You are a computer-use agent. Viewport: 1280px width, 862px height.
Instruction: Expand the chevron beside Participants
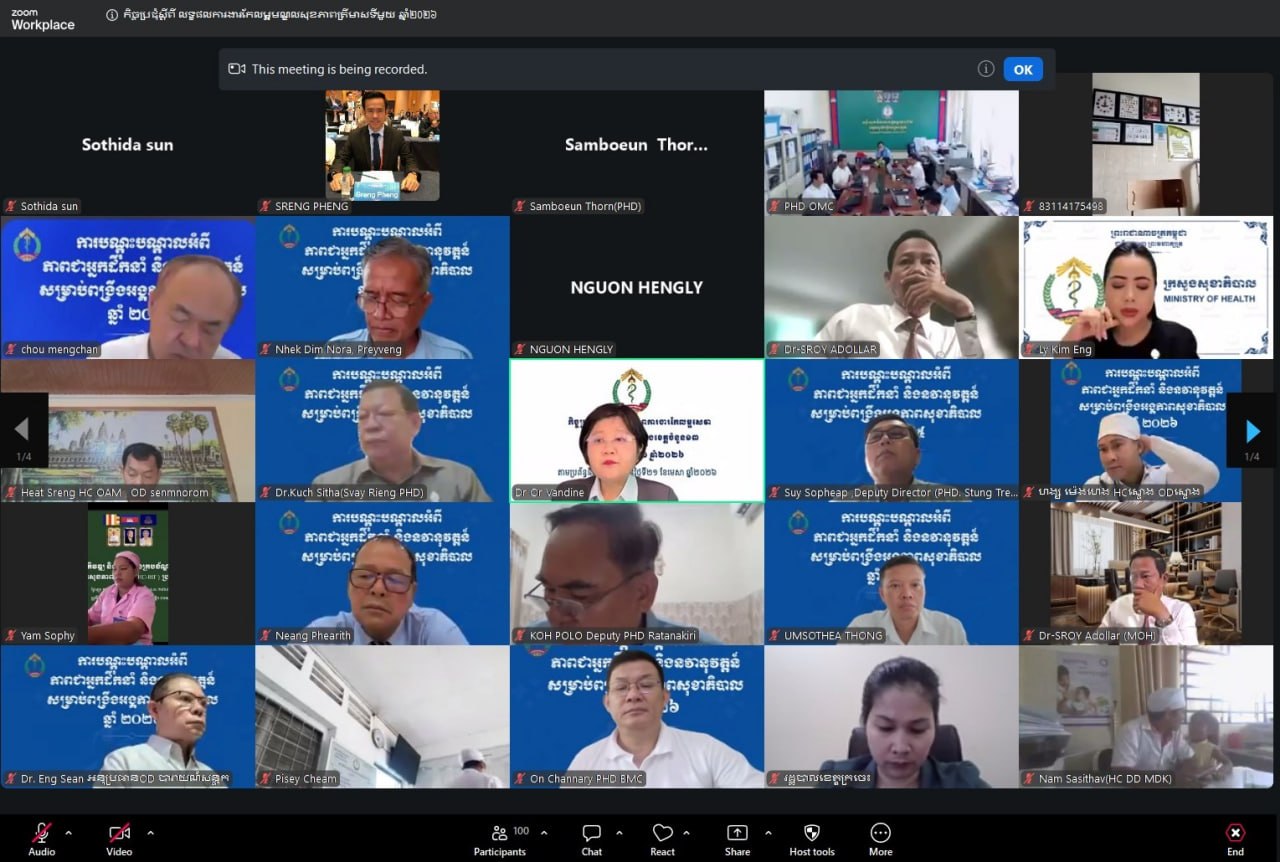pos(544,832)
